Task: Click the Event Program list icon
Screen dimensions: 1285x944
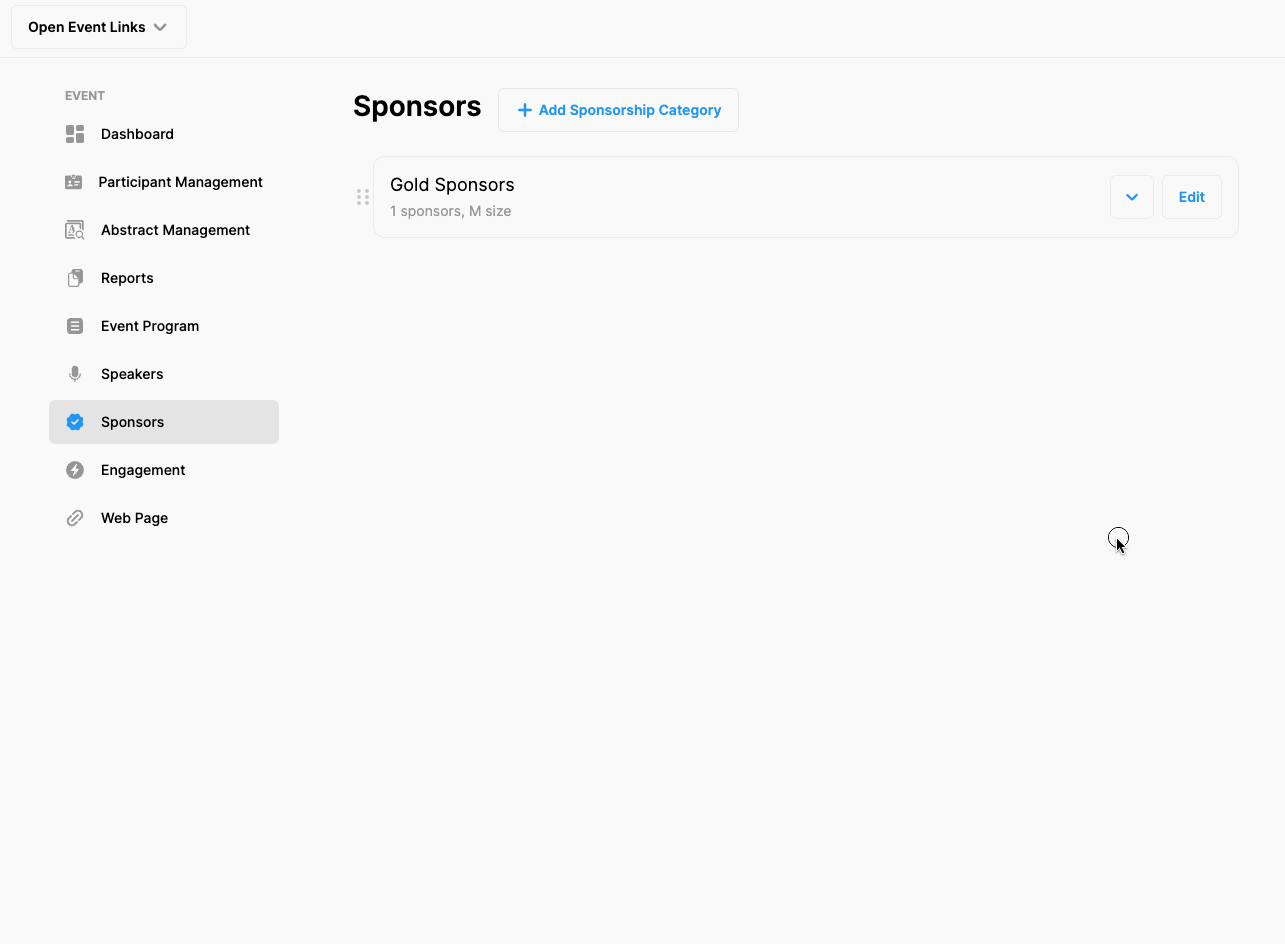Action: pyautogui.click(x=74, y=325)
